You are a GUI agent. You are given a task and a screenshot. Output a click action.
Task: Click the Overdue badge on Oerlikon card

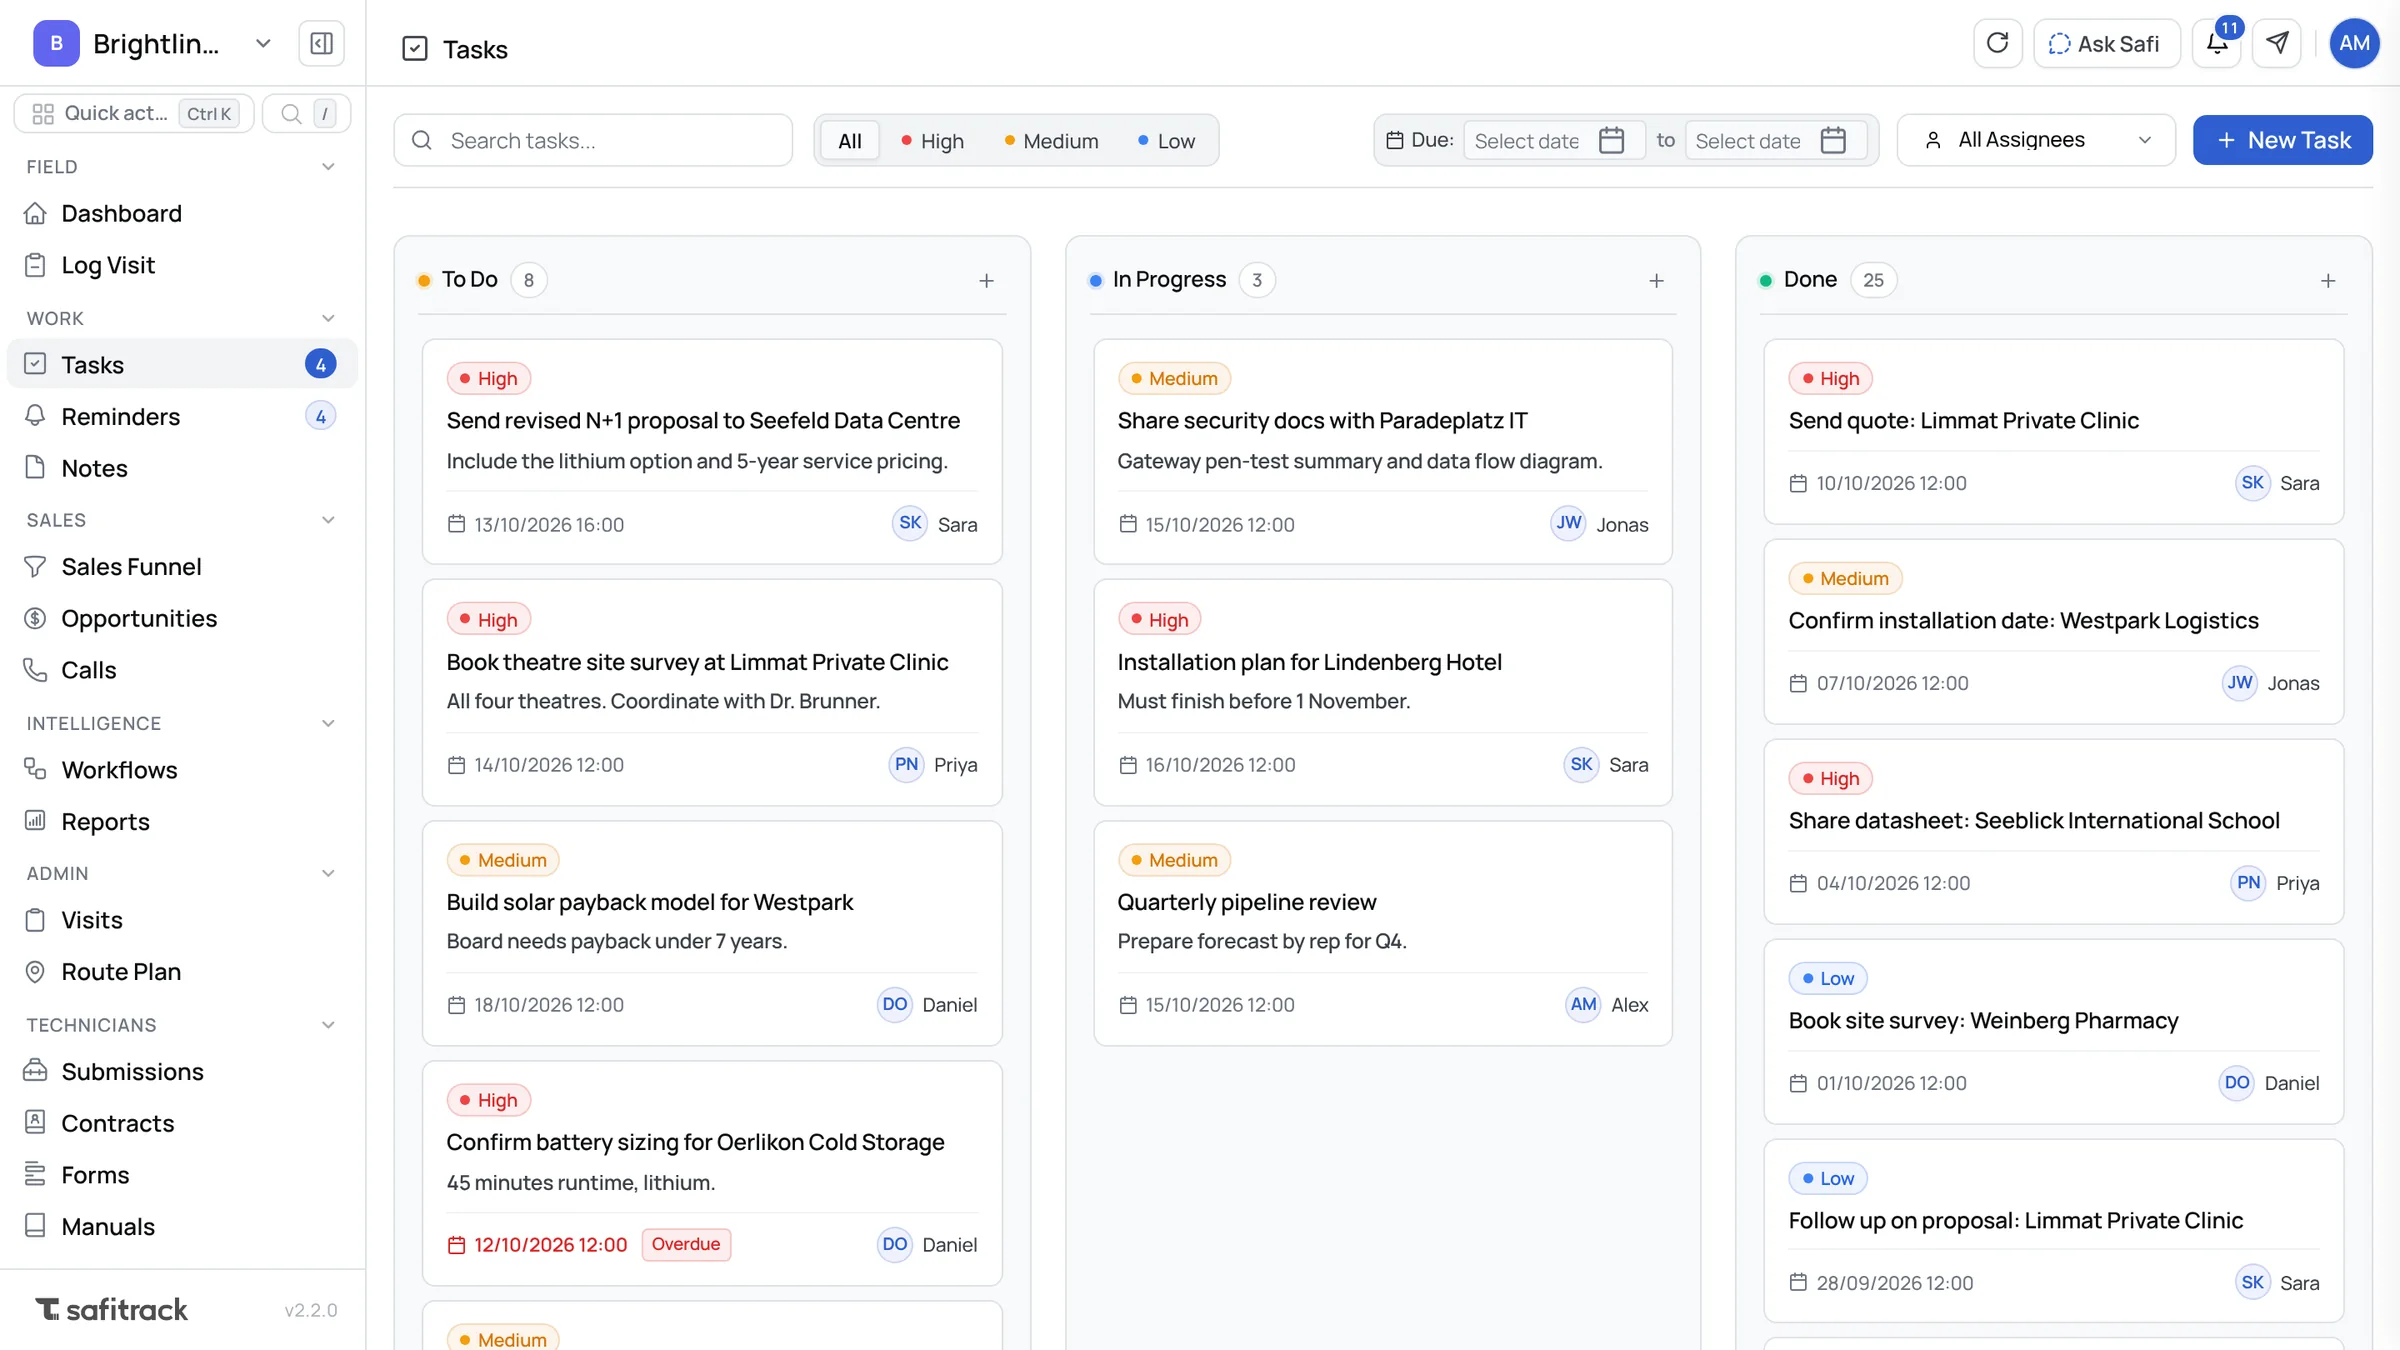click(x=686, y=1244)
